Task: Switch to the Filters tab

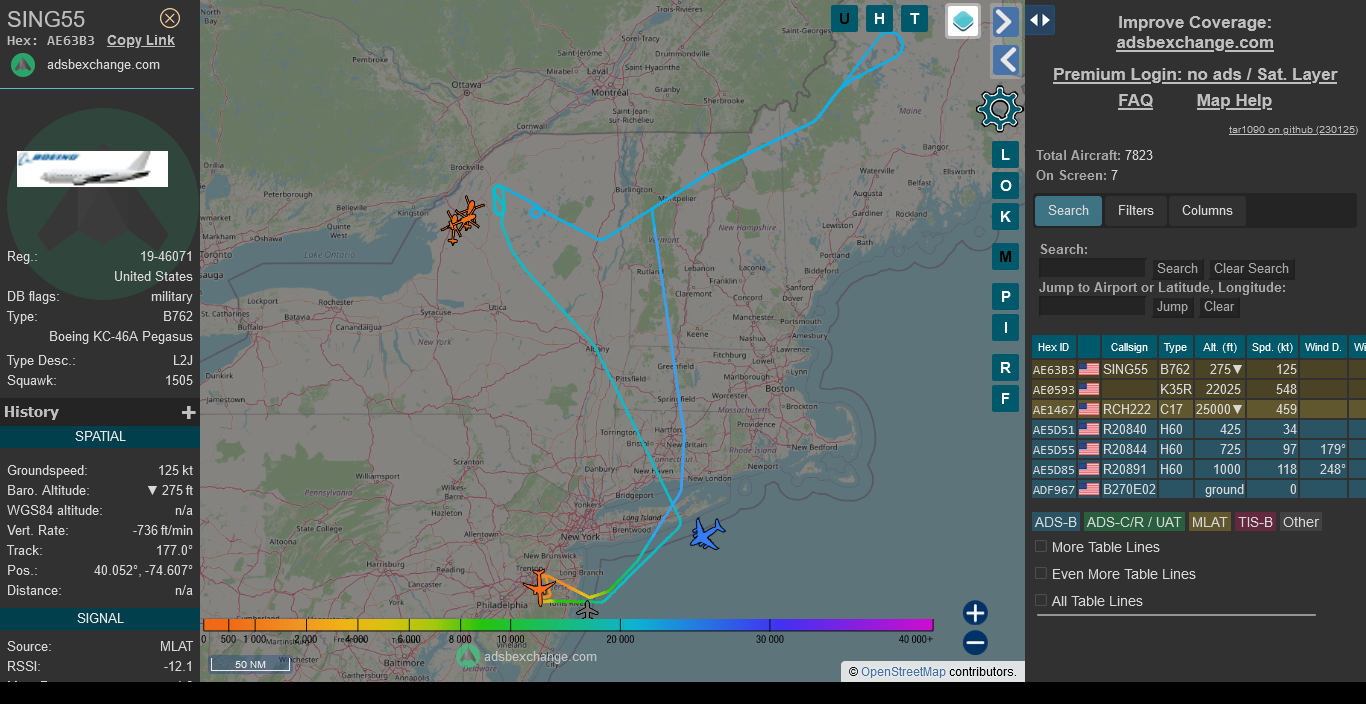Action: (1136, 211)
